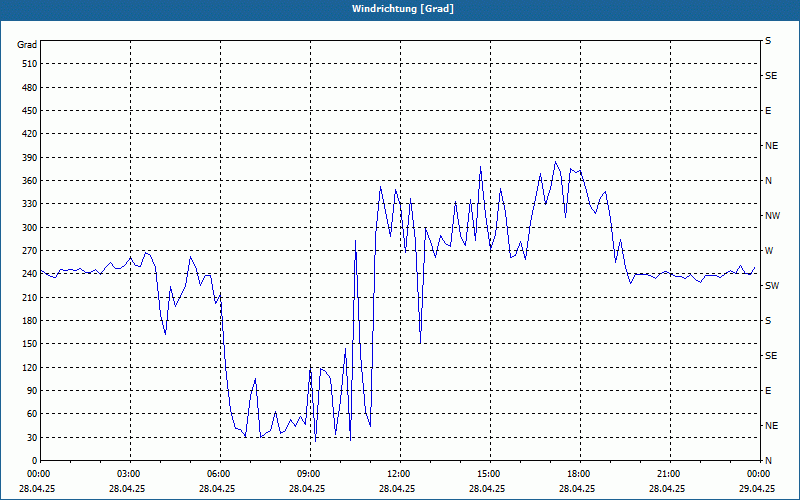Screen dimensions: 800x500
Task: Pick the 180 y-axis tick label
Action: (30, 321)
